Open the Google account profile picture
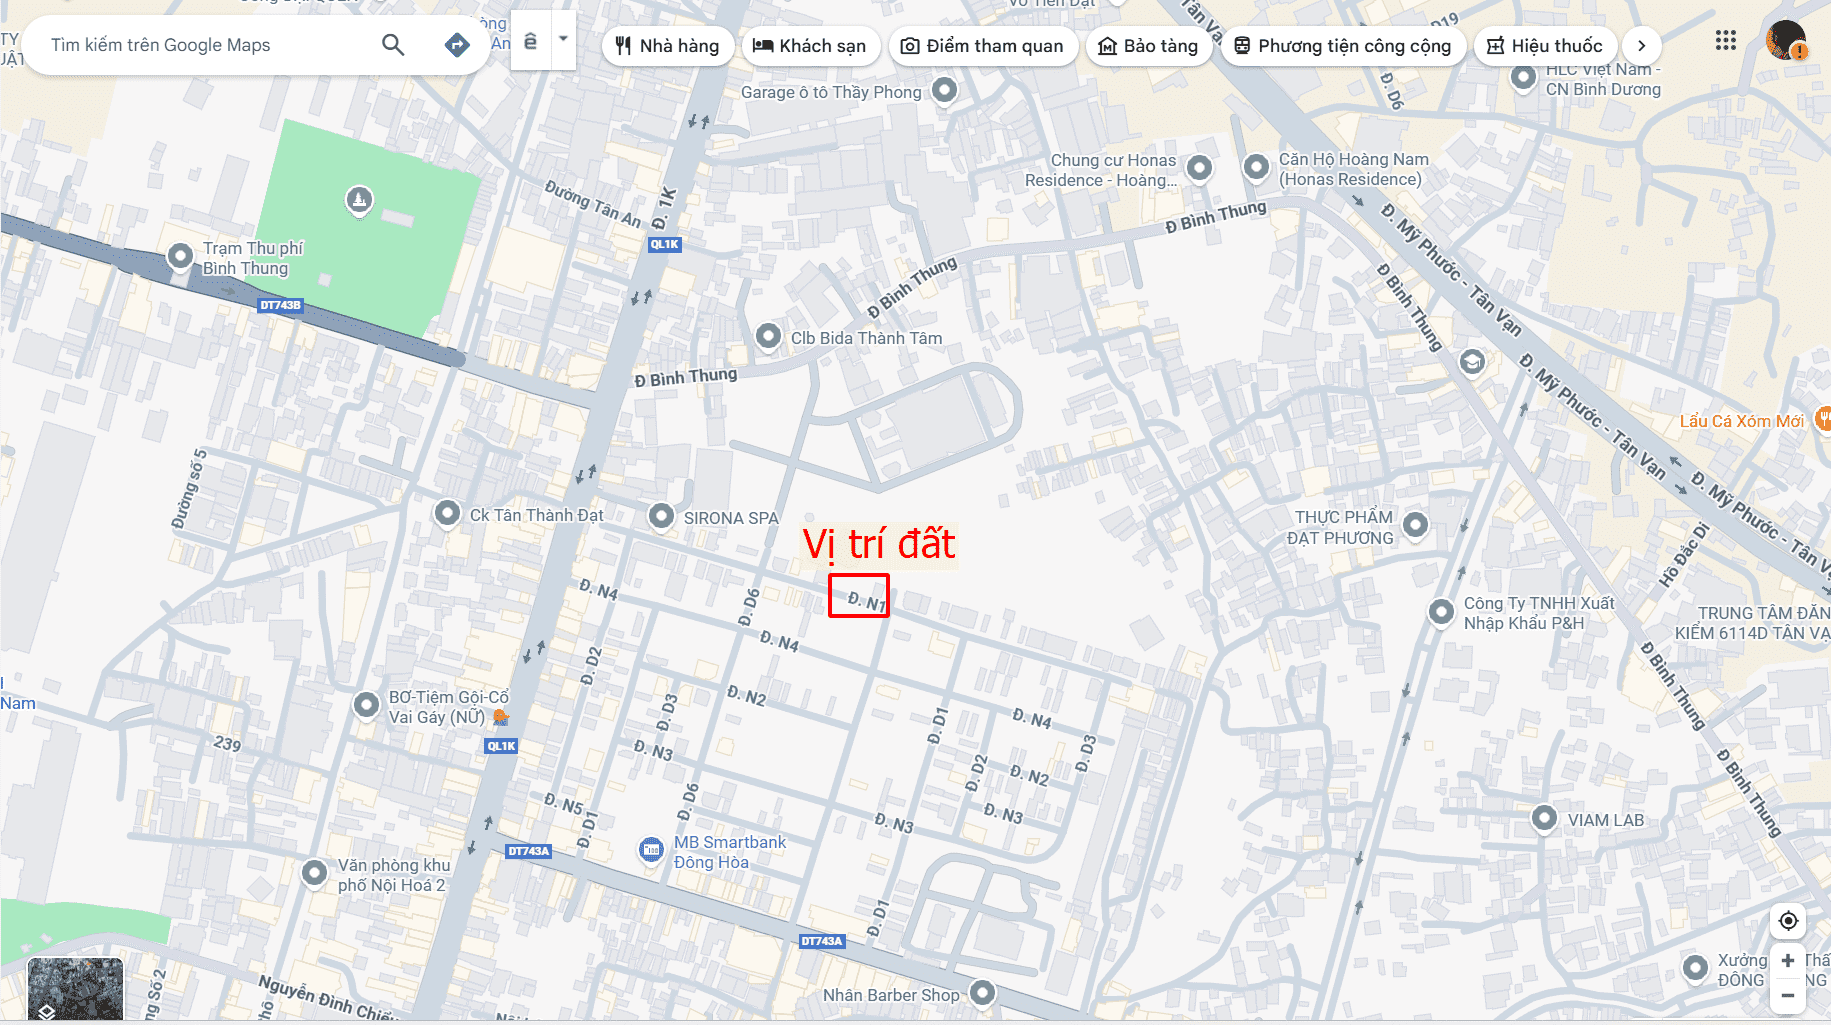1831x1025 pixels. [1786, 41]
